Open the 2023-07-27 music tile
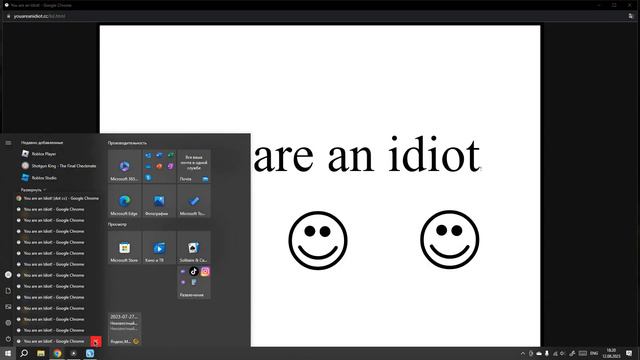This screenshot has width=640, height=360. [124, 329]
